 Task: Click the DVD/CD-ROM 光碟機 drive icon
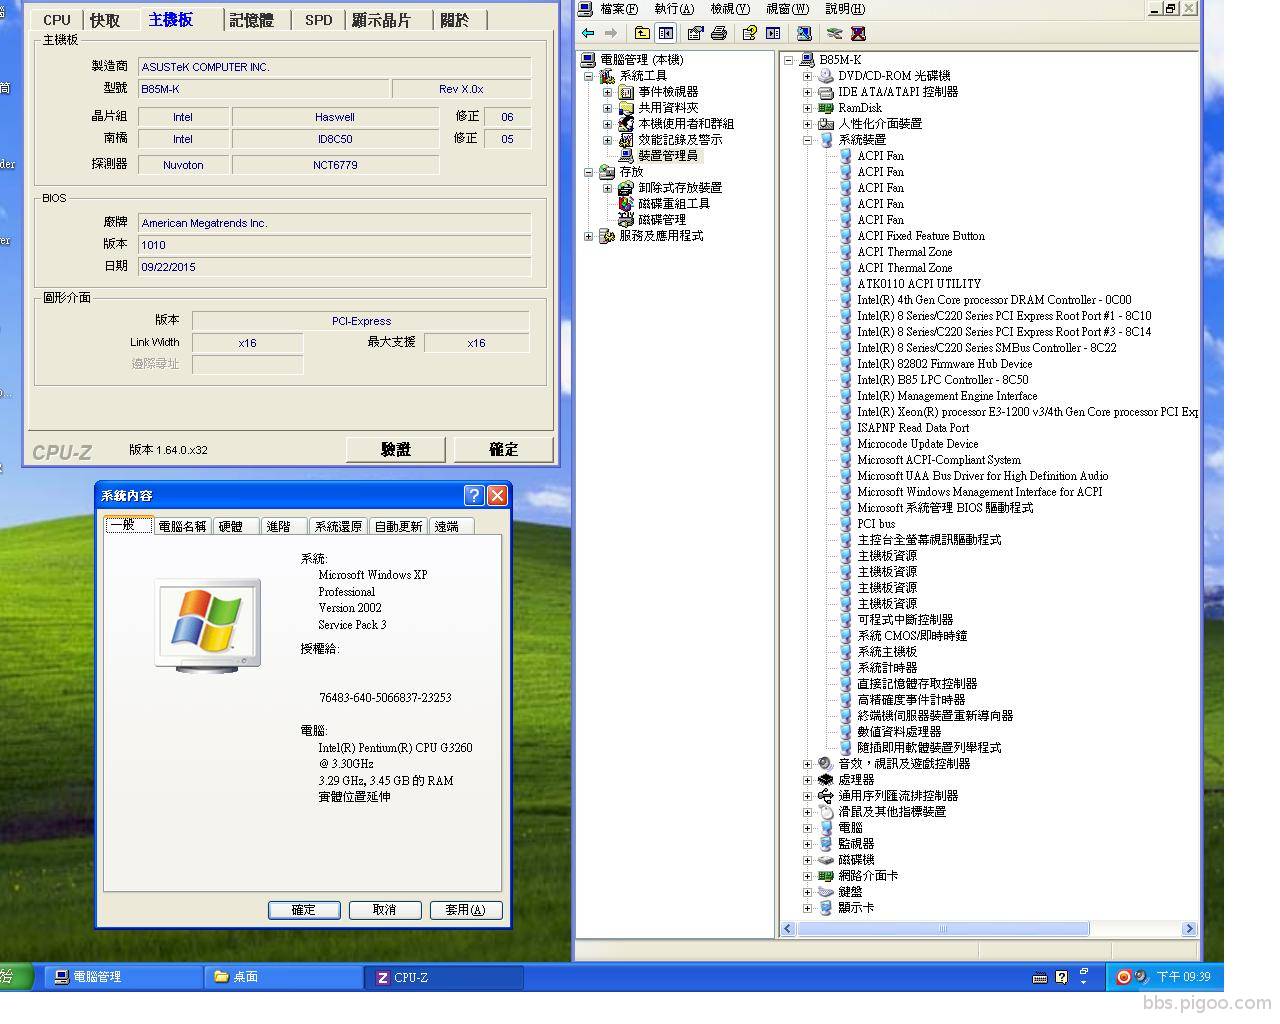pyautogui.click(x=826, y=76)
